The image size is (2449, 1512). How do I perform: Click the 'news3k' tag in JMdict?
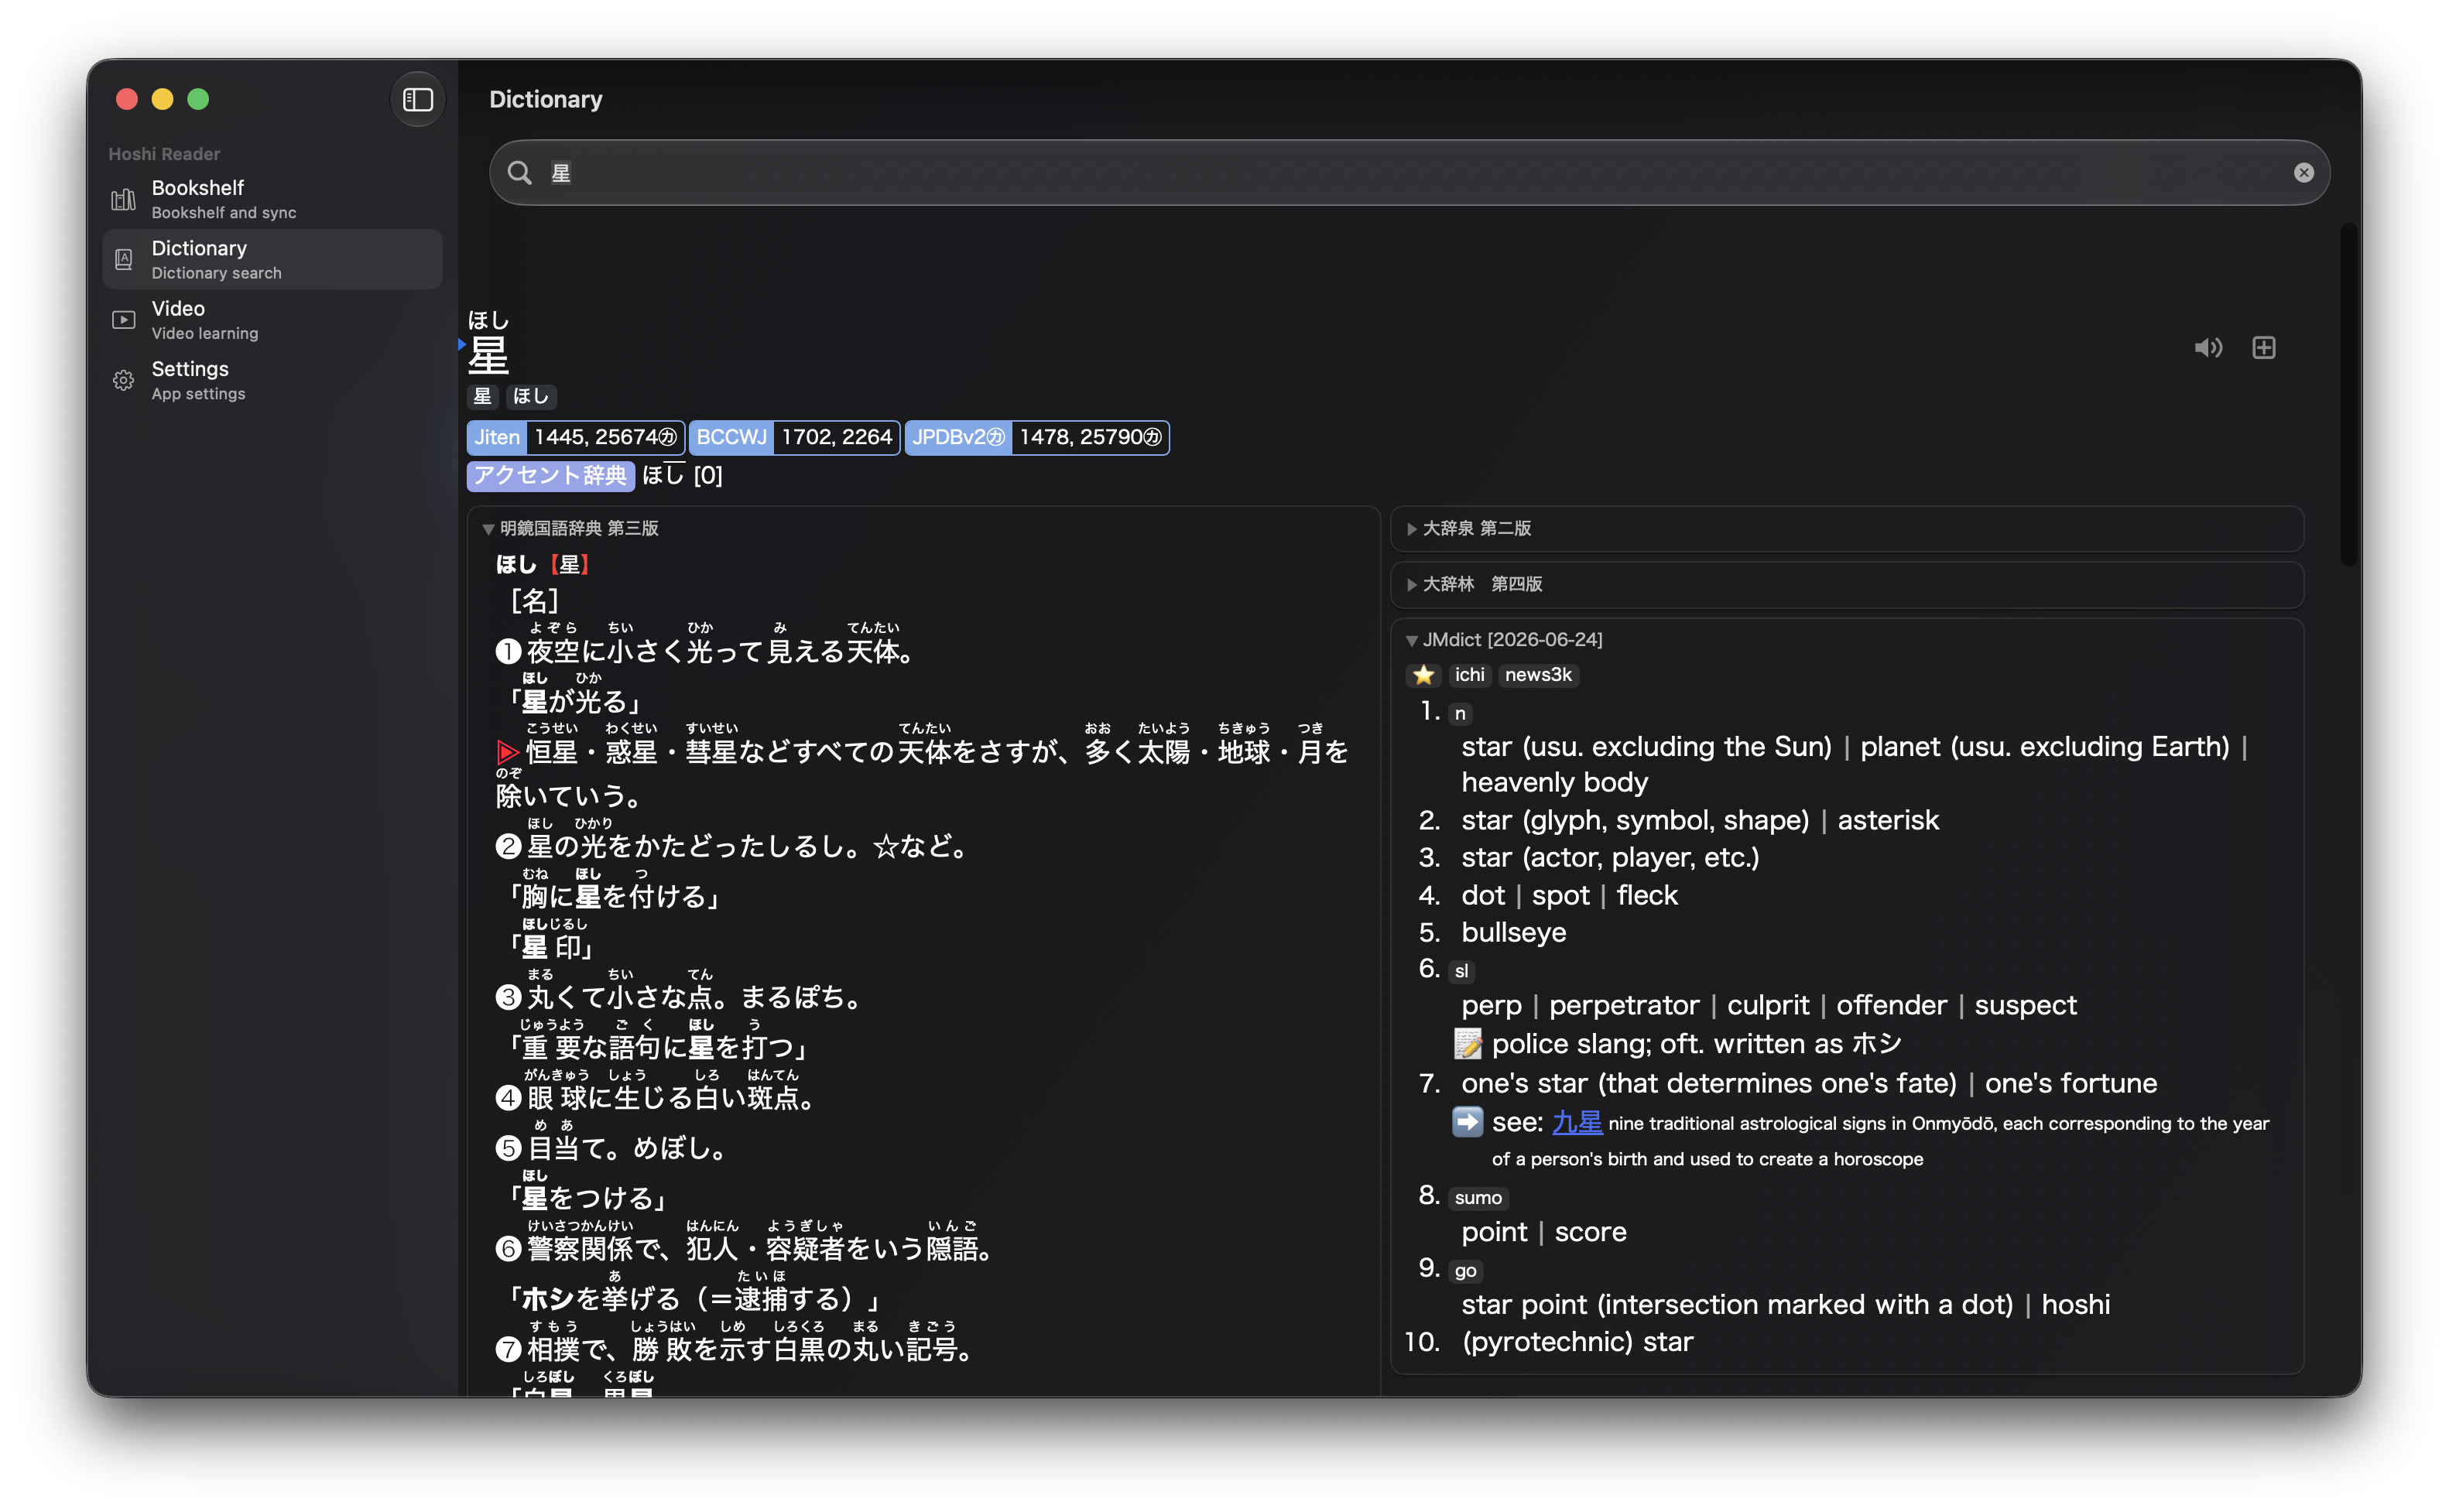[1537, 675]
